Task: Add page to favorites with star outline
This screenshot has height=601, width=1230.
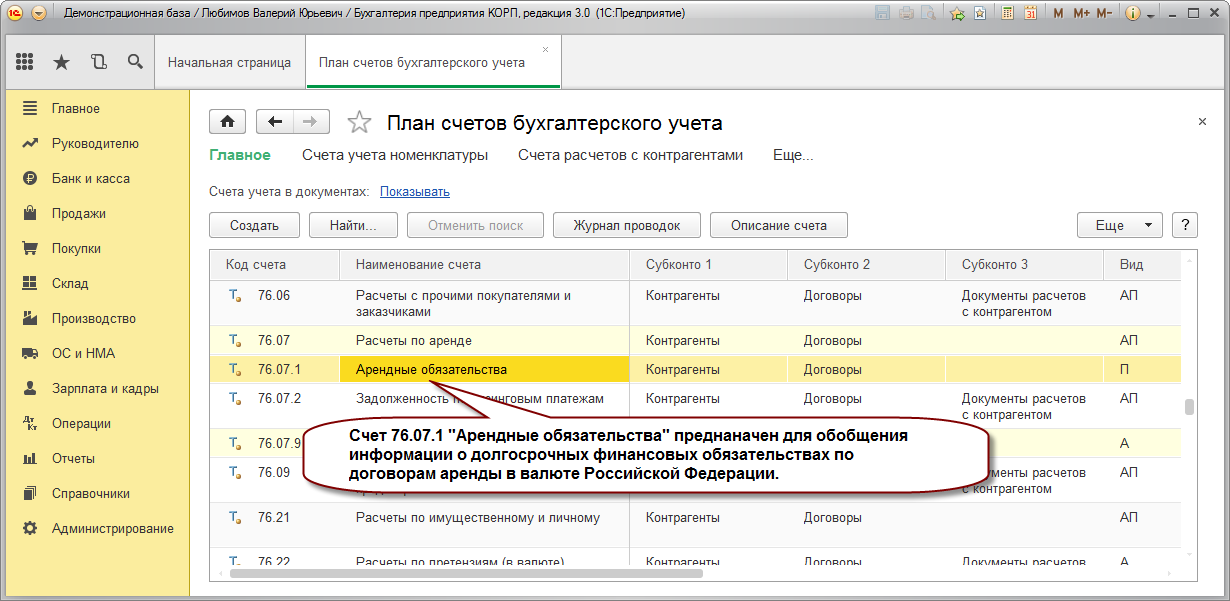Action: point(359,122)
